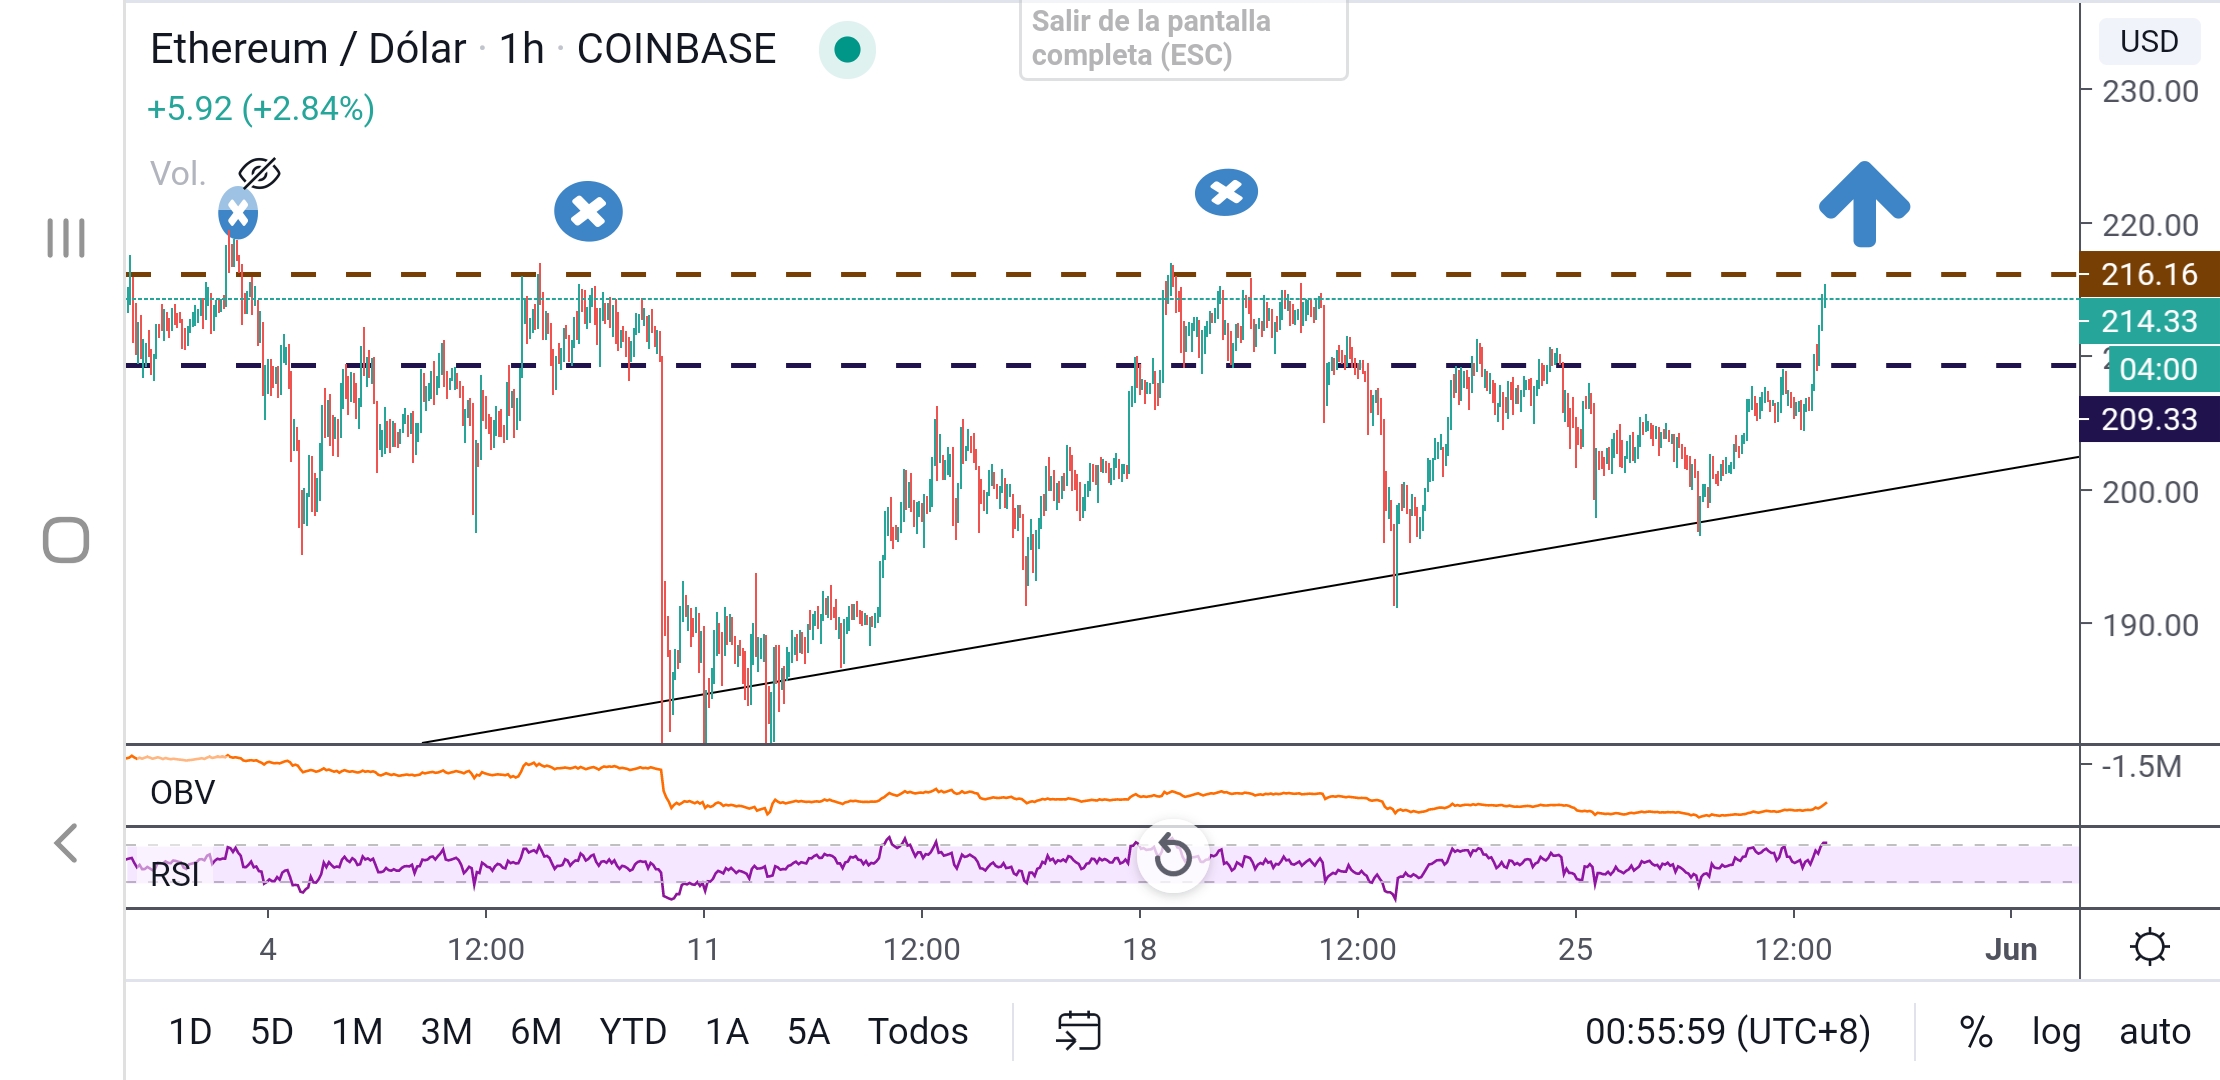This screenshot has height=1080, width=2220.
Task: Open chart settings gear icon
Action: click(x=2149, y=947)
